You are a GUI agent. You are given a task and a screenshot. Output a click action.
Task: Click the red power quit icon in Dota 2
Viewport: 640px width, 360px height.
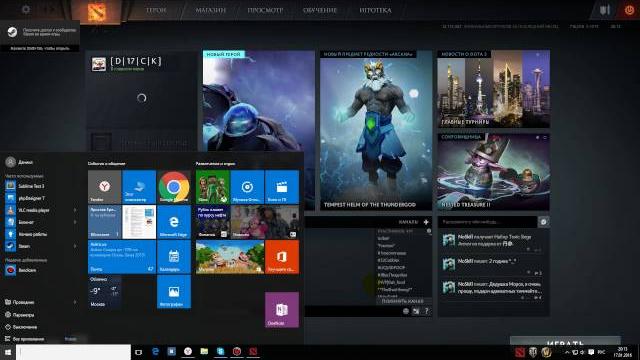coord(629,10)
